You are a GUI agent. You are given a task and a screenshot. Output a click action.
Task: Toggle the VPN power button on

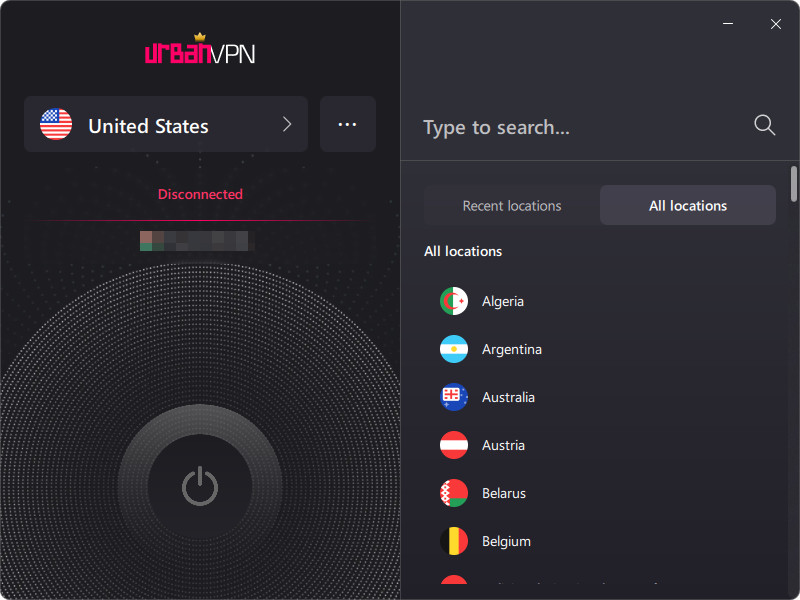coord(200,486)
